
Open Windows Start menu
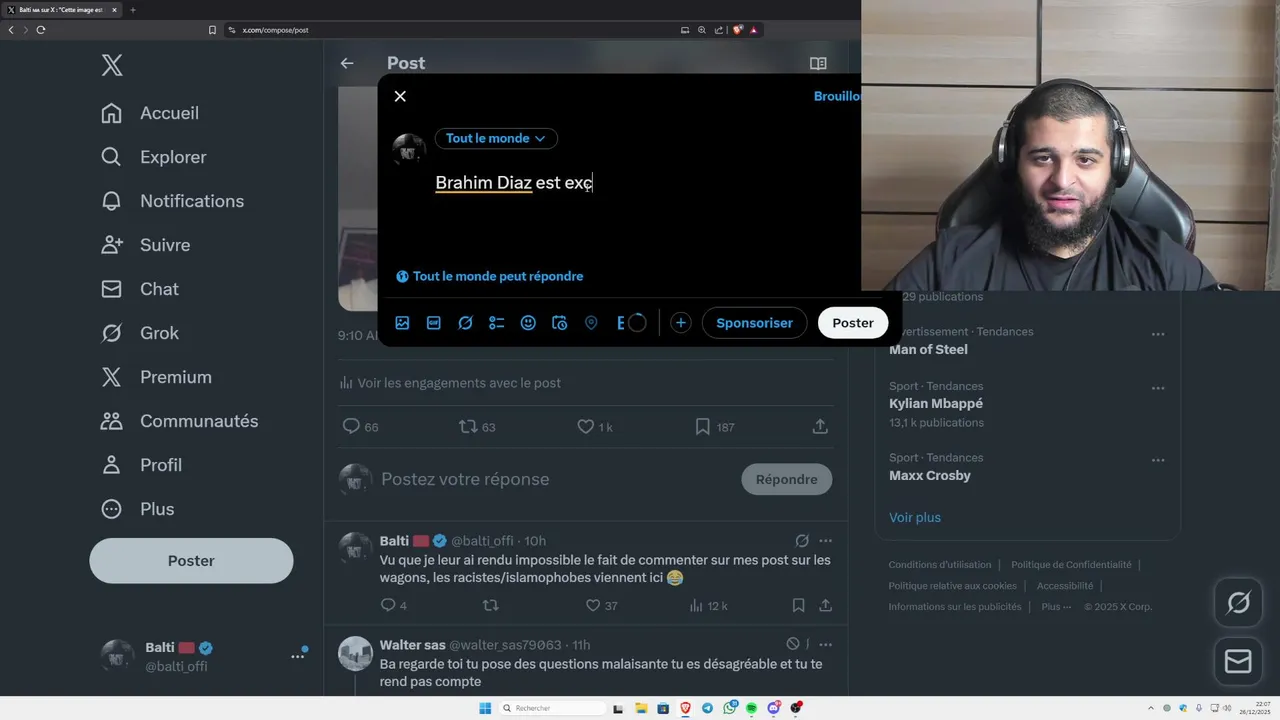point(485,708)
